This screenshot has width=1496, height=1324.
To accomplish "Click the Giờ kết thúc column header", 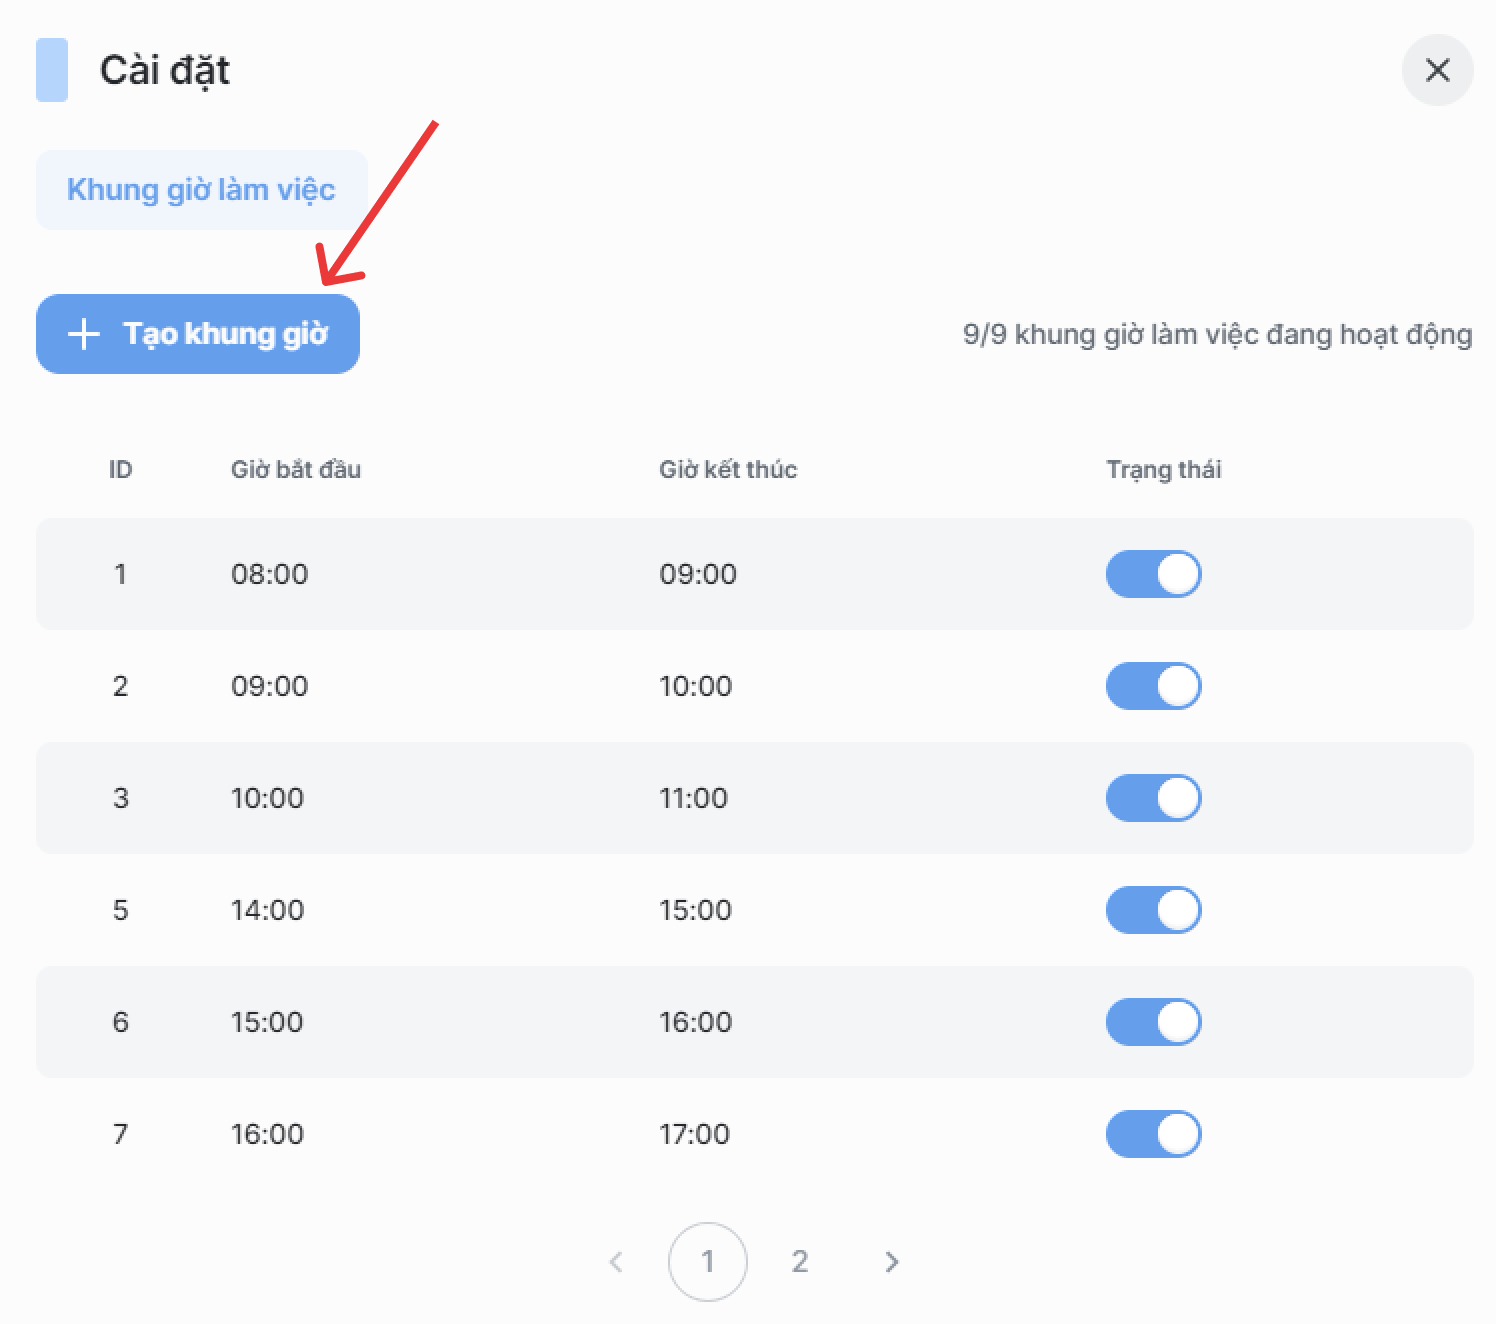I will [727, 470].
